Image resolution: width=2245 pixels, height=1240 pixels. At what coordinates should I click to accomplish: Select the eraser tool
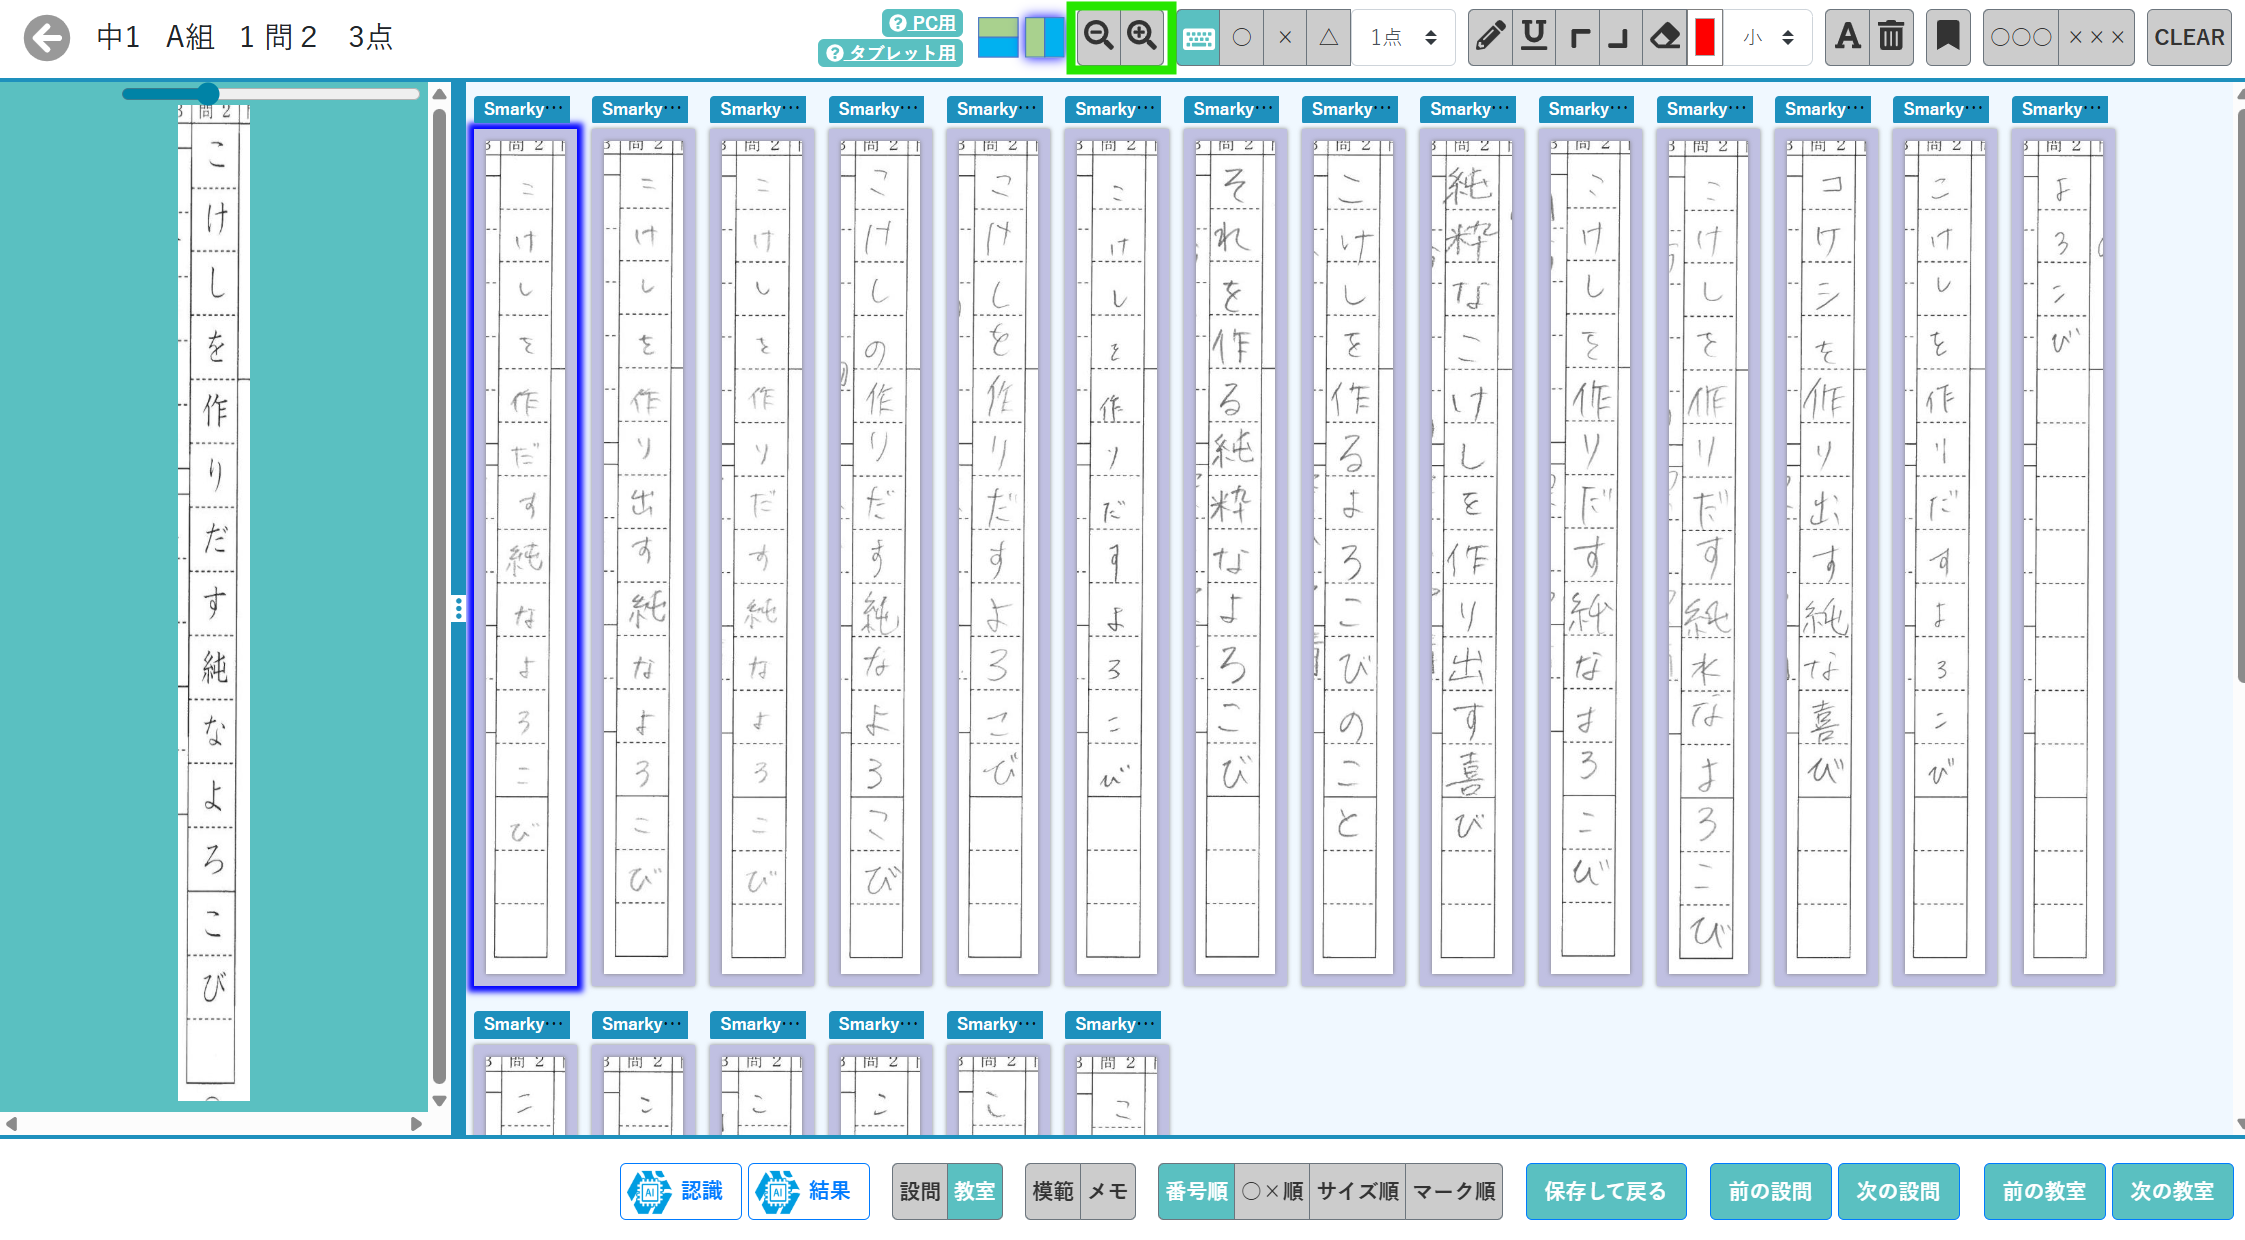(x=1664, y=37)
